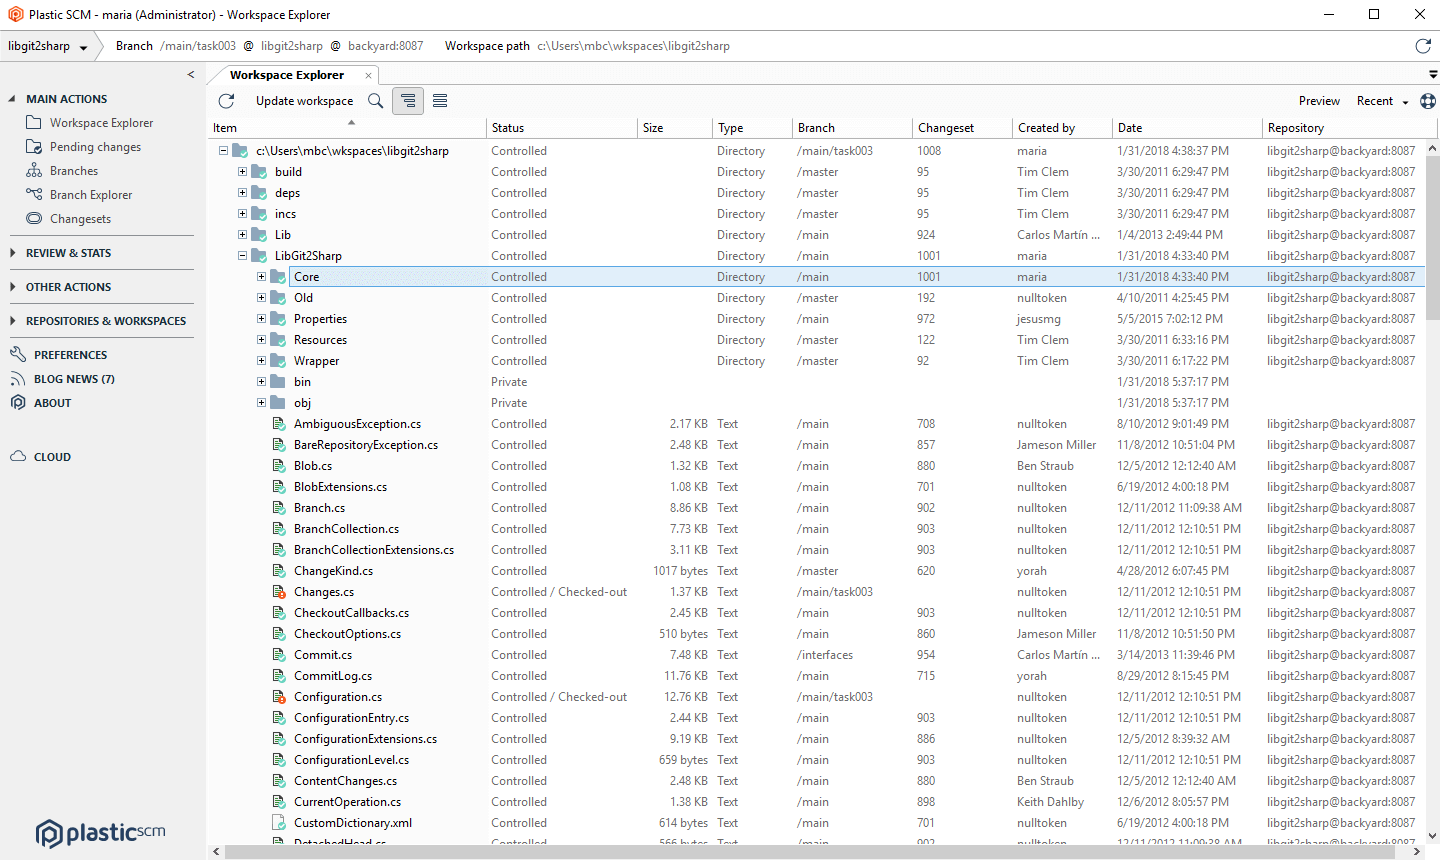Viewport: 1440px width, 860px height.
Task: Select the CustomDictionary.xml file icon
Action: coord(280,823)
